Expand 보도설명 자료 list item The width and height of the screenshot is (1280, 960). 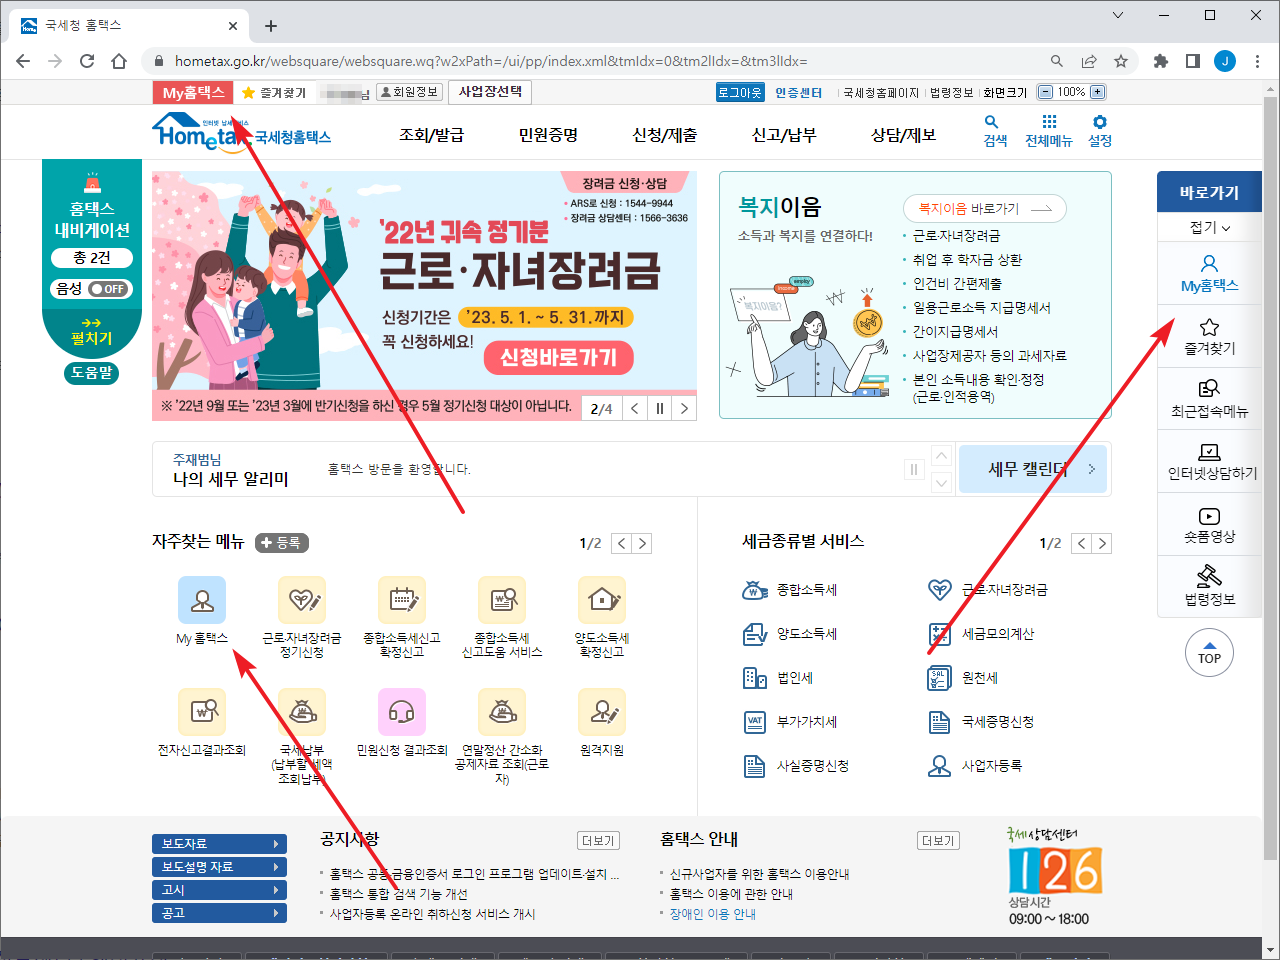(219, 867)
